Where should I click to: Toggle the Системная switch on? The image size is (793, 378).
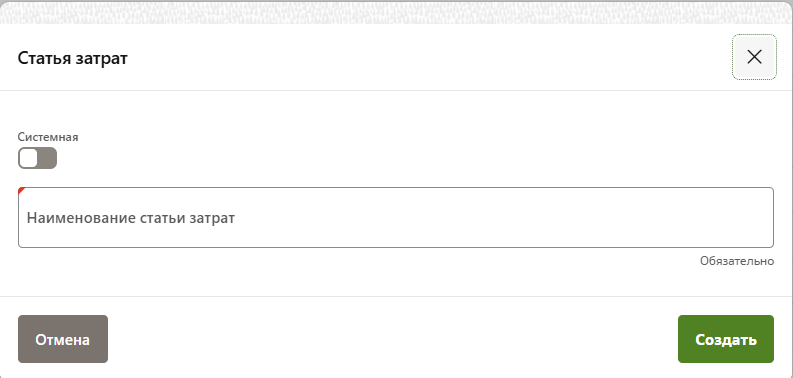pyautogui.click(x=37, y=158)
